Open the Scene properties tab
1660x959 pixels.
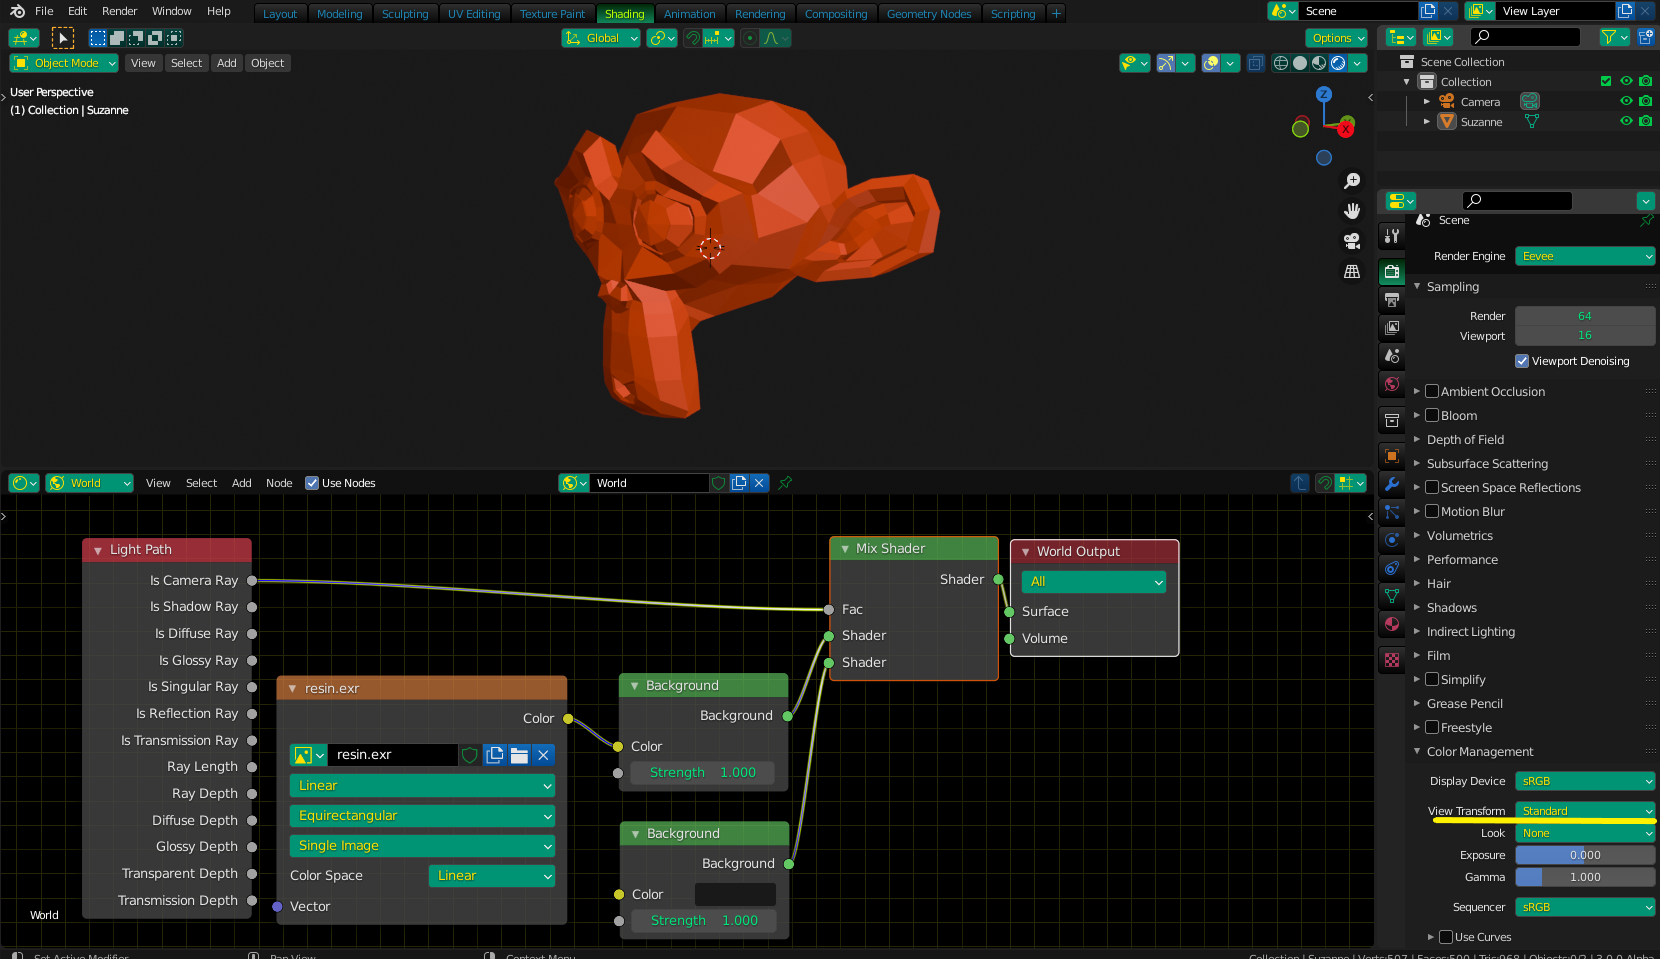pyautogui.click(x=1392, y=356)
